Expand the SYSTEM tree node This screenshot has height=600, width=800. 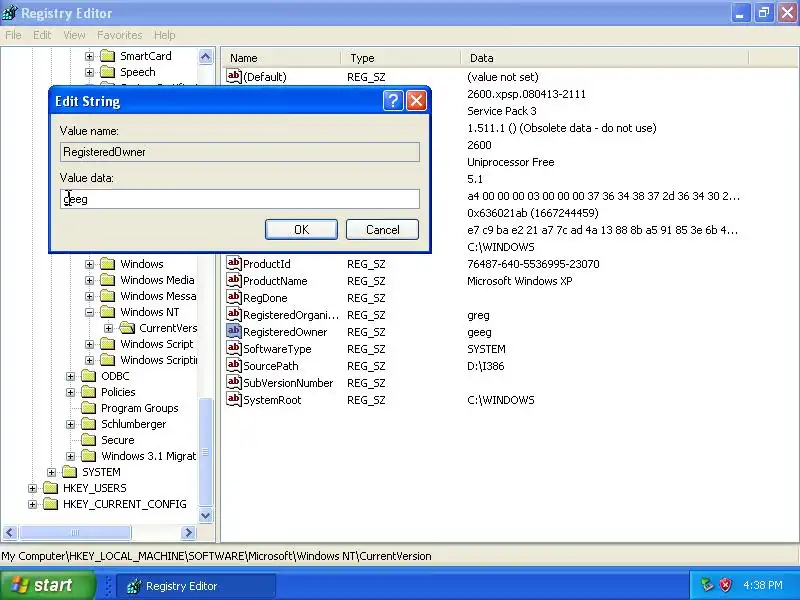pyautogui.click(x=51, y=472)
